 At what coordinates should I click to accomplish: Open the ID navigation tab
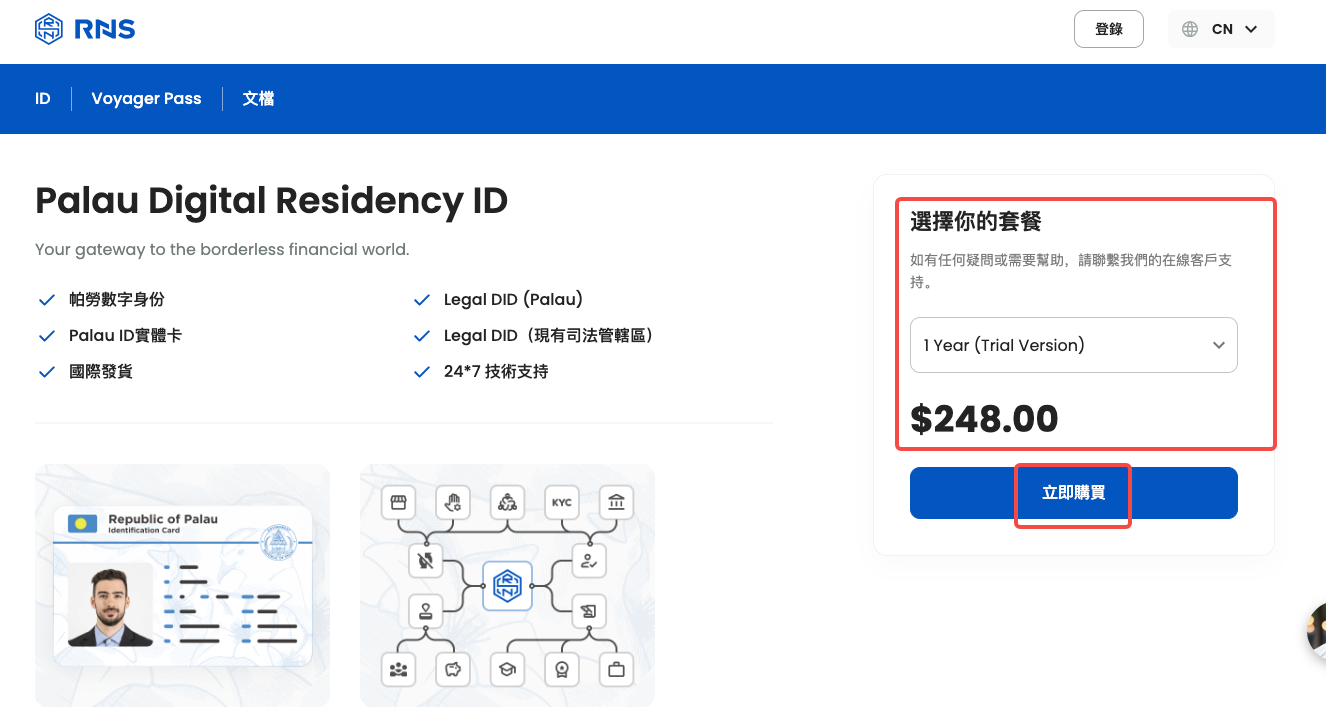(43, 99)
